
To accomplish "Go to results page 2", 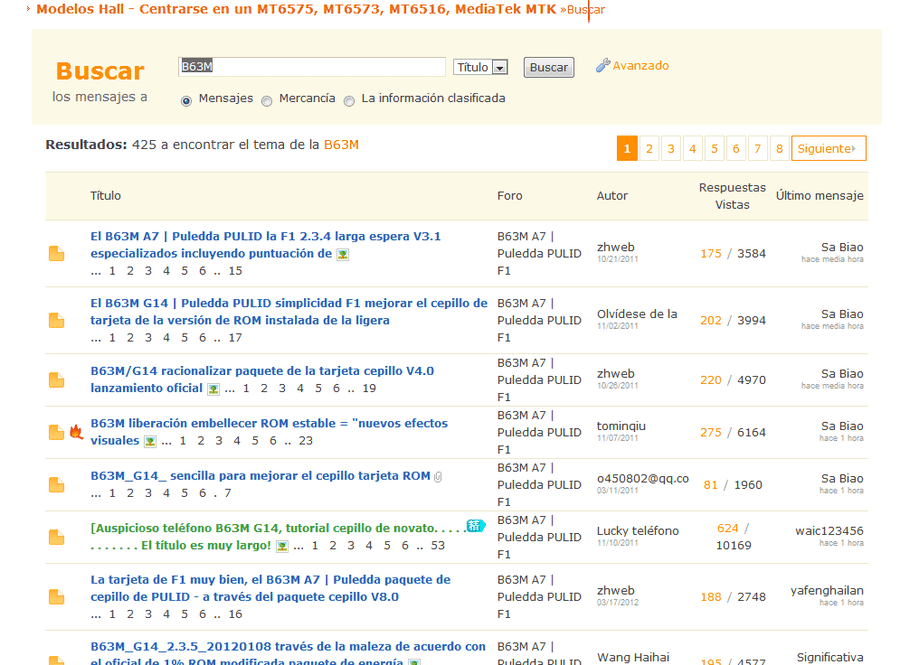I will click(649, 149).
